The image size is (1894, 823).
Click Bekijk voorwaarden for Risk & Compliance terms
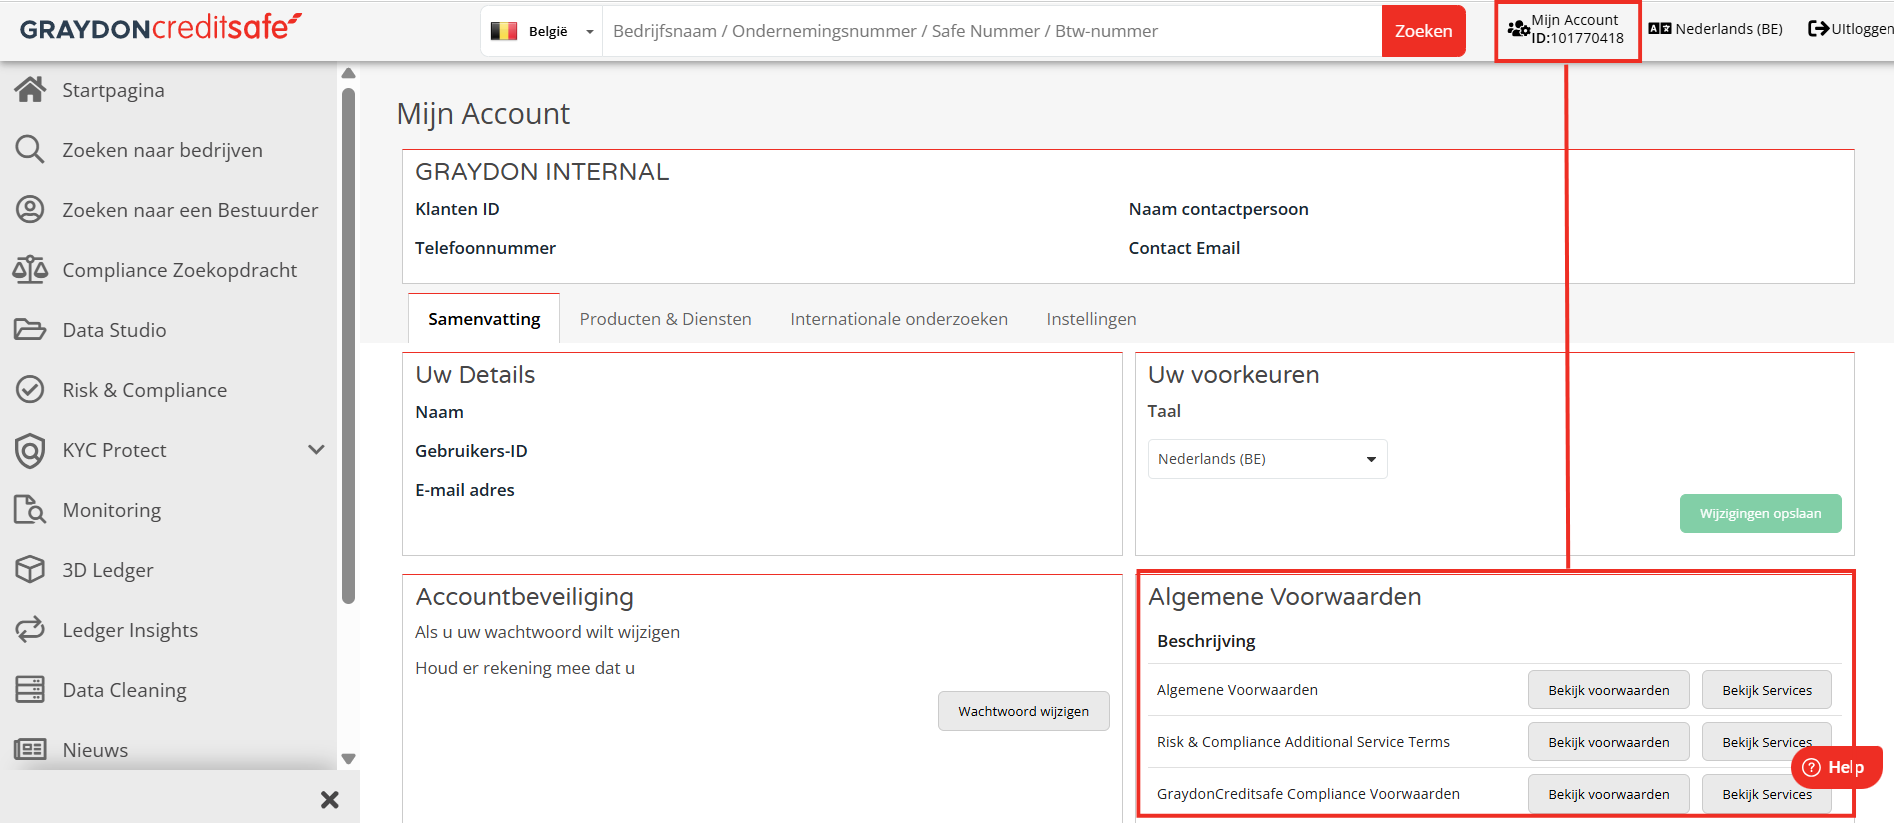click(1608, 742)
